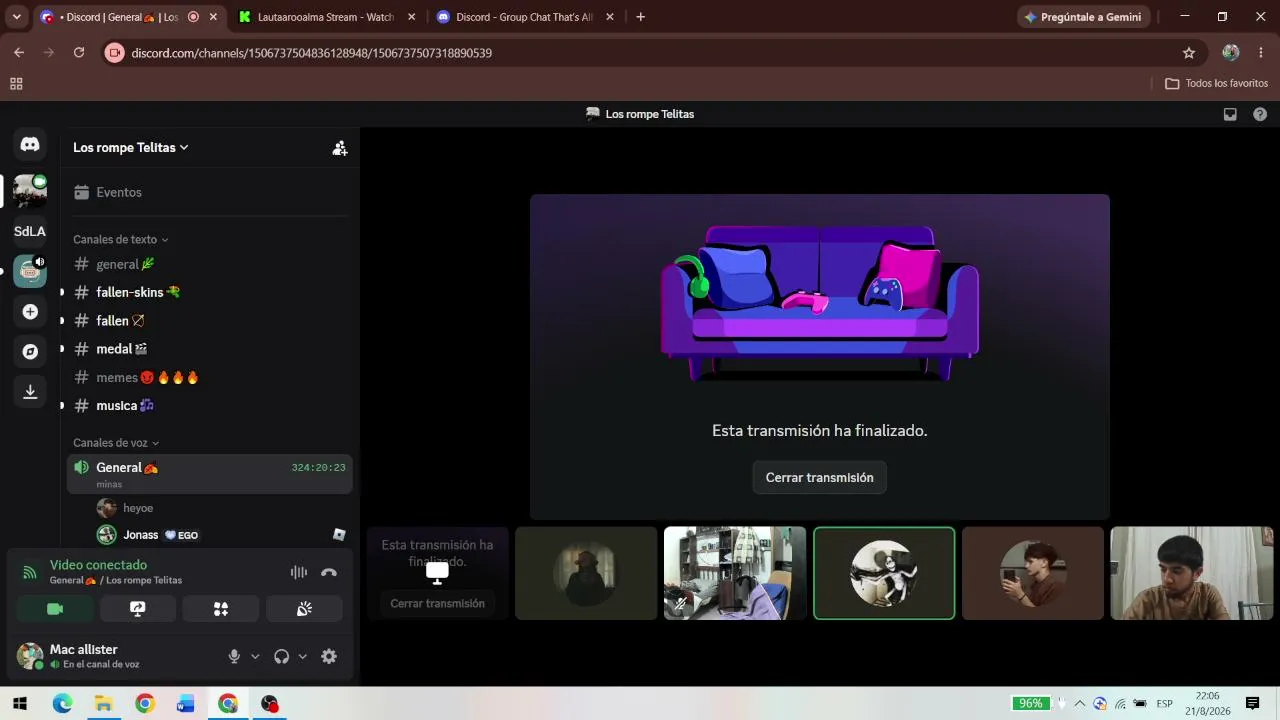Viewport: 1280px width, 720px height.
Task: Open the general text channel
Action: click(210, 265)
